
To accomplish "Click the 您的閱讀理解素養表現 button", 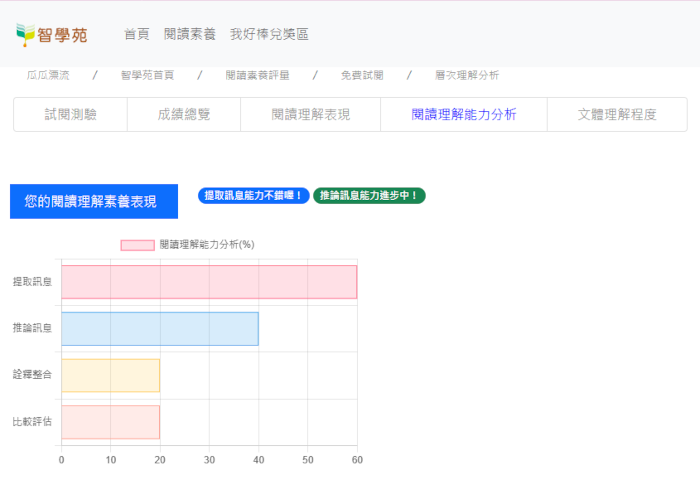I will (94, 201).
